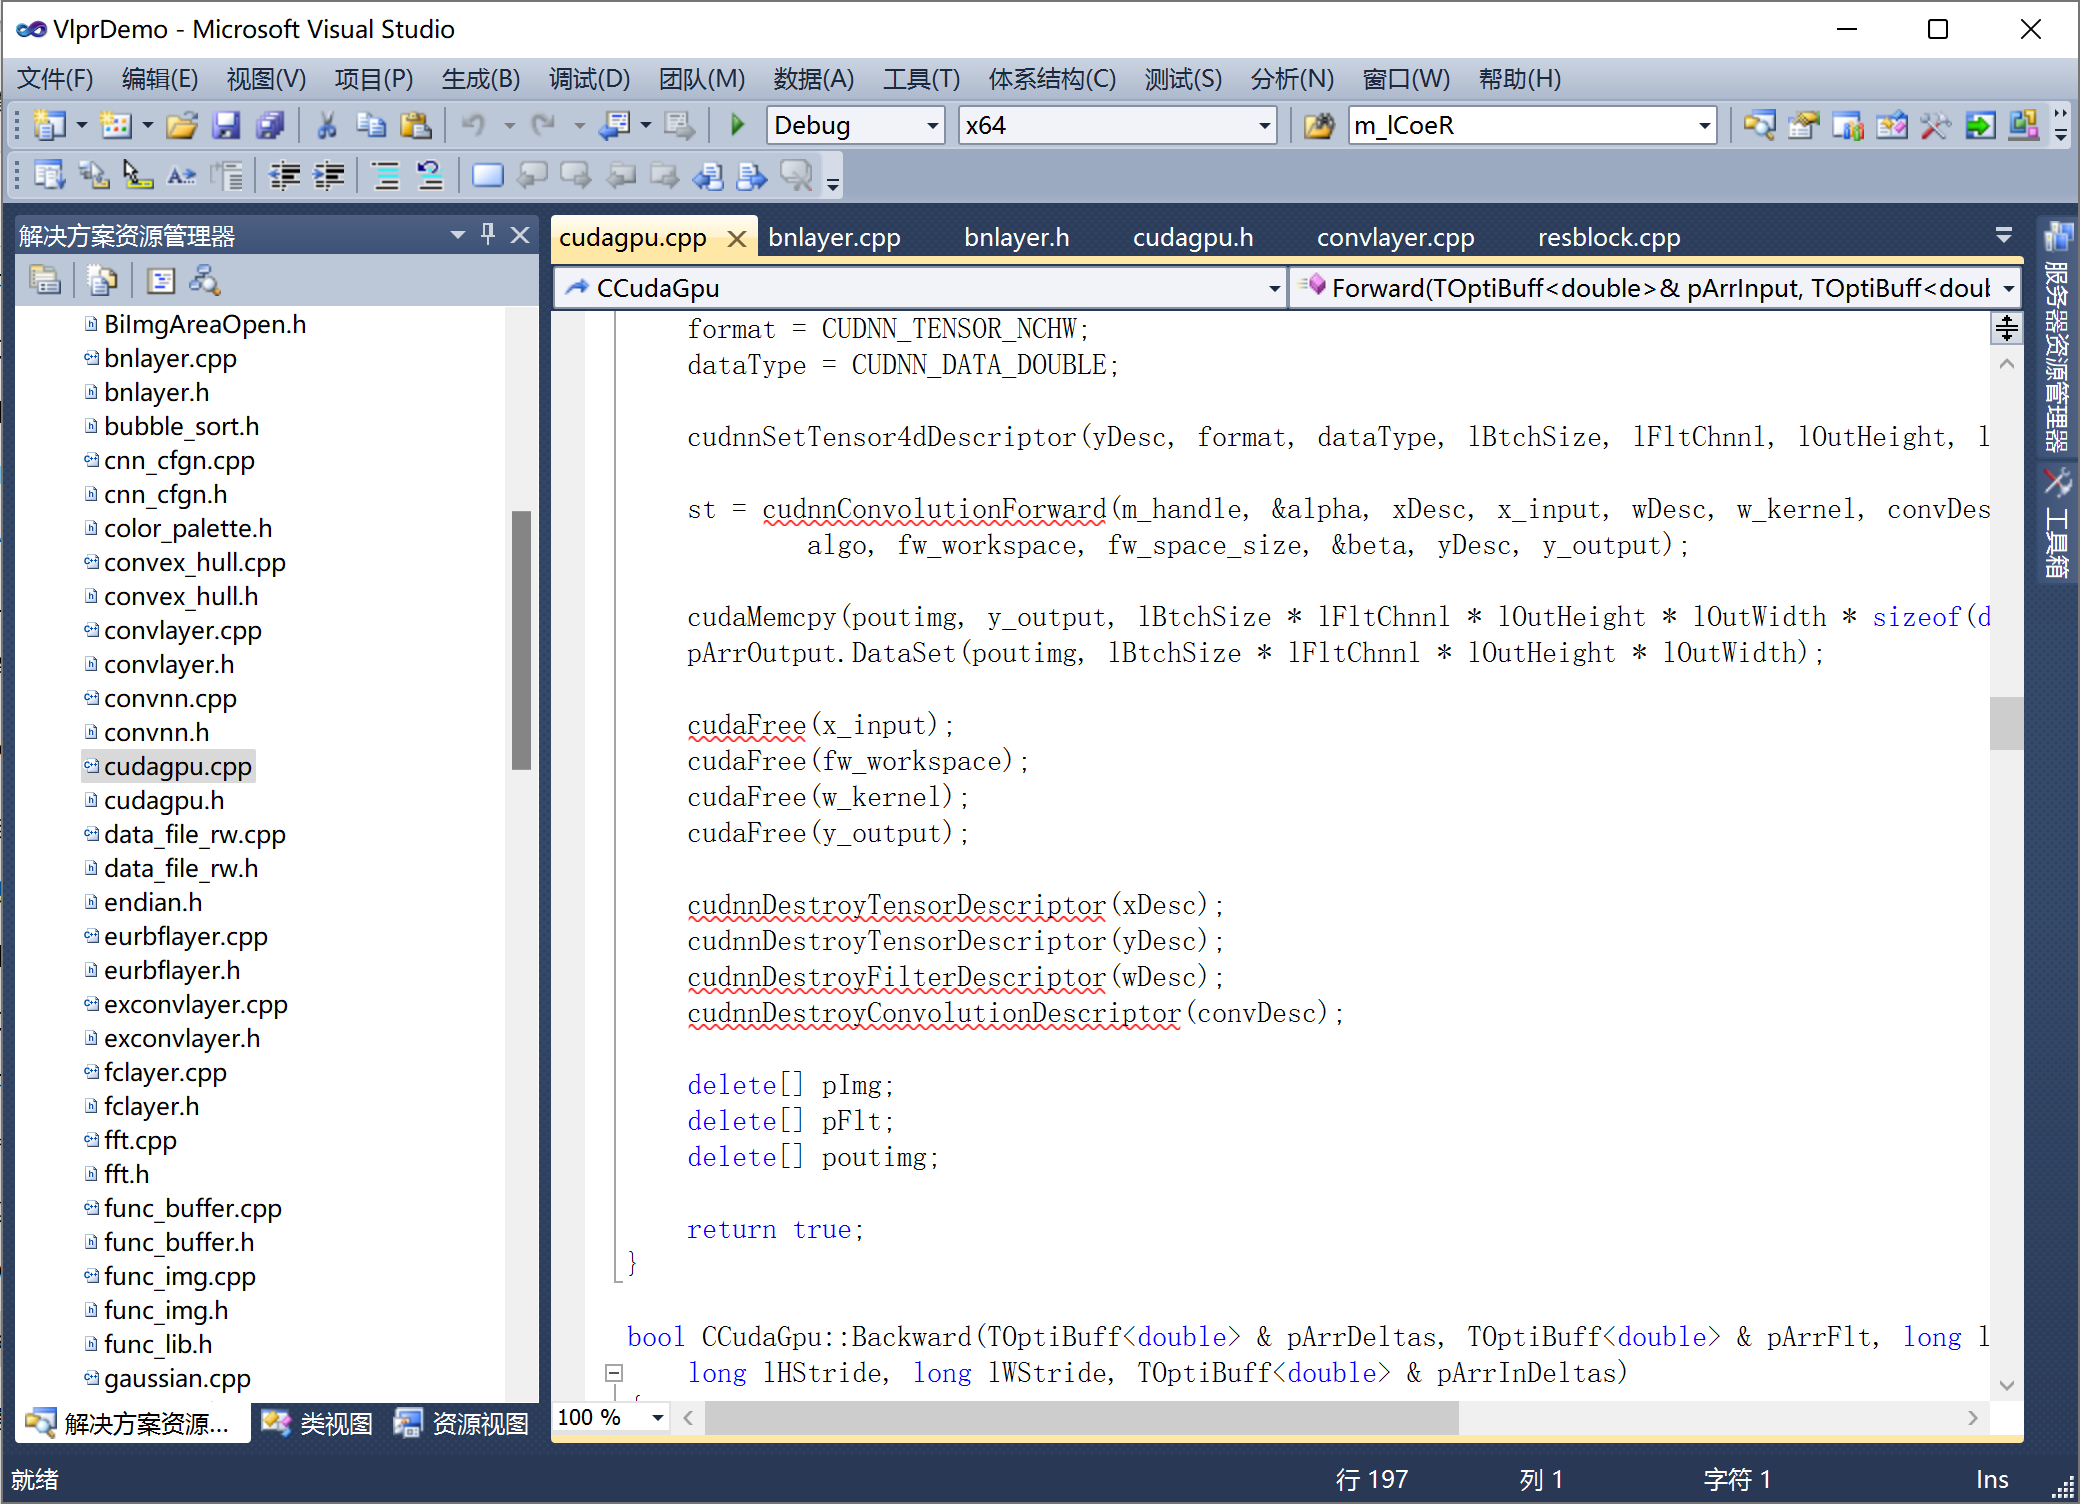Click the Increase Indent icon
The image size is (2080, 1504).
(329, 176)
